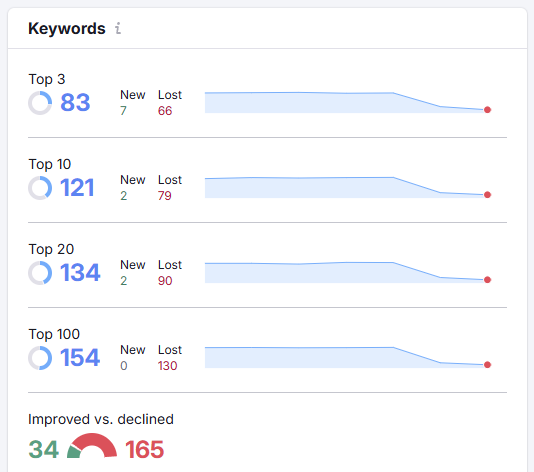Click the Top 3 donut chart icon

click(x=40, y=103)
